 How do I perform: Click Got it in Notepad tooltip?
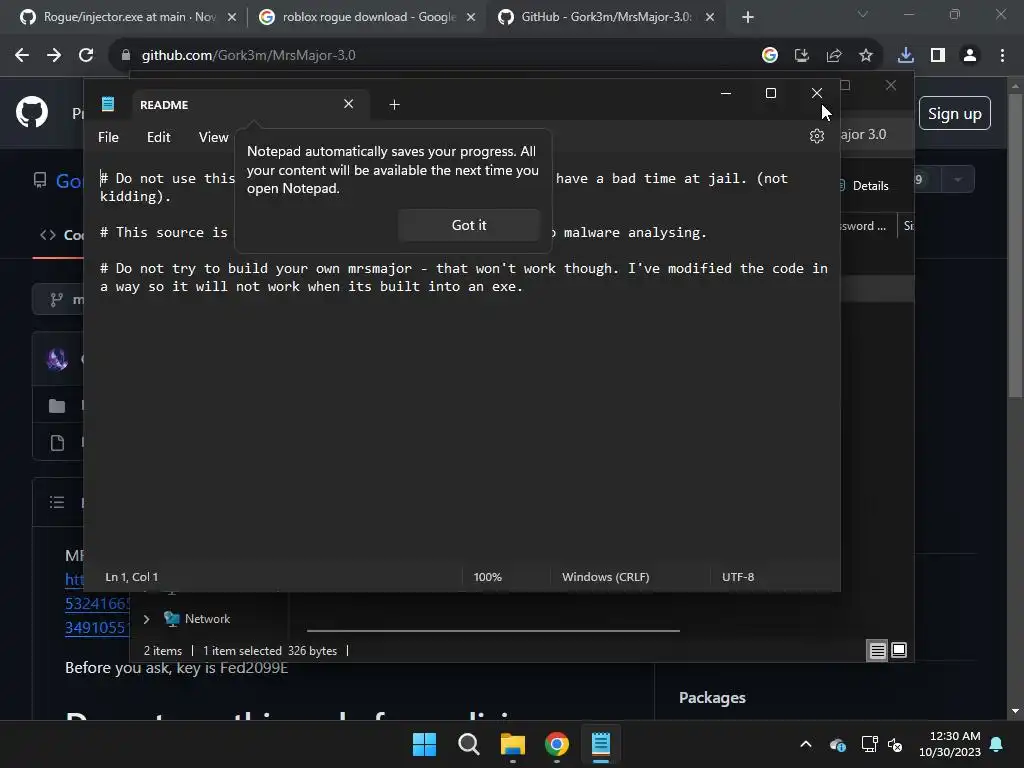469,225
